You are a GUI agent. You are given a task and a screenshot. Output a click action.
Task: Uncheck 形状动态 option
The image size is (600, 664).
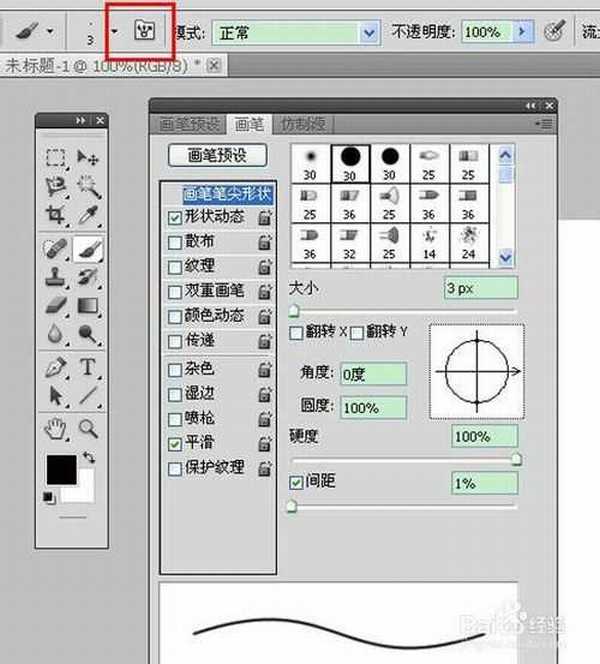(174, 218)
